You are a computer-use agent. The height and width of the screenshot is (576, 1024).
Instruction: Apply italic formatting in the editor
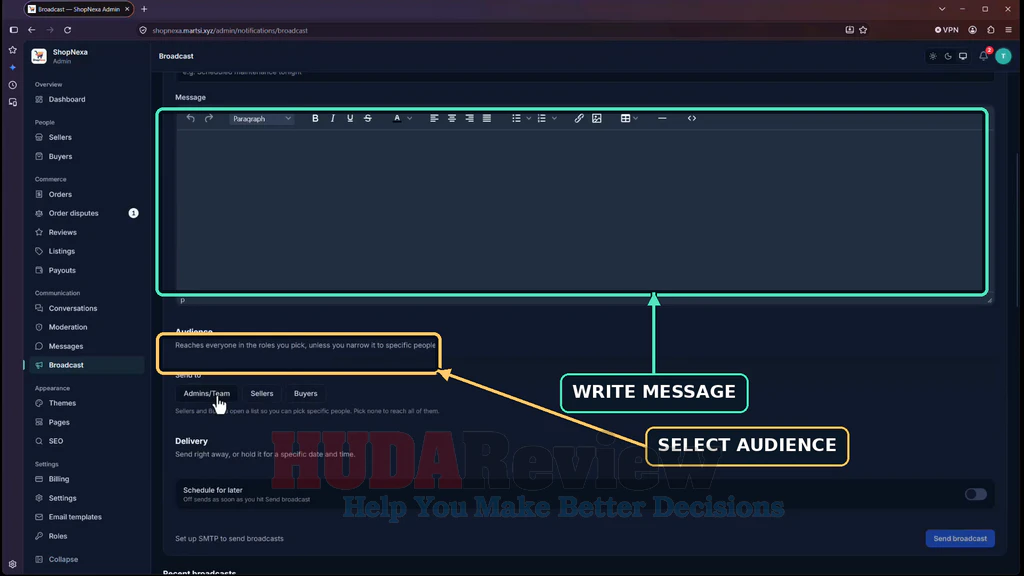332,118
